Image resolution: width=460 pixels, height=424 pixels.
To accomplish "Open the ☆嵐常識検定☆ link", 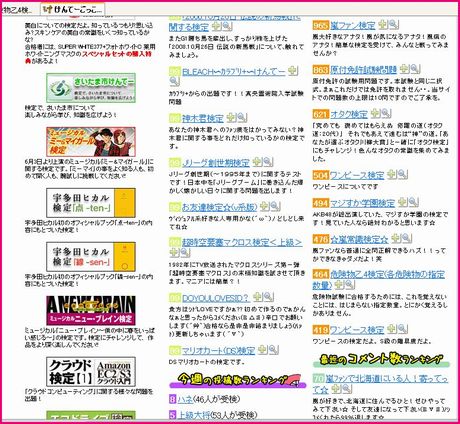I will click(x=359, y=239).
